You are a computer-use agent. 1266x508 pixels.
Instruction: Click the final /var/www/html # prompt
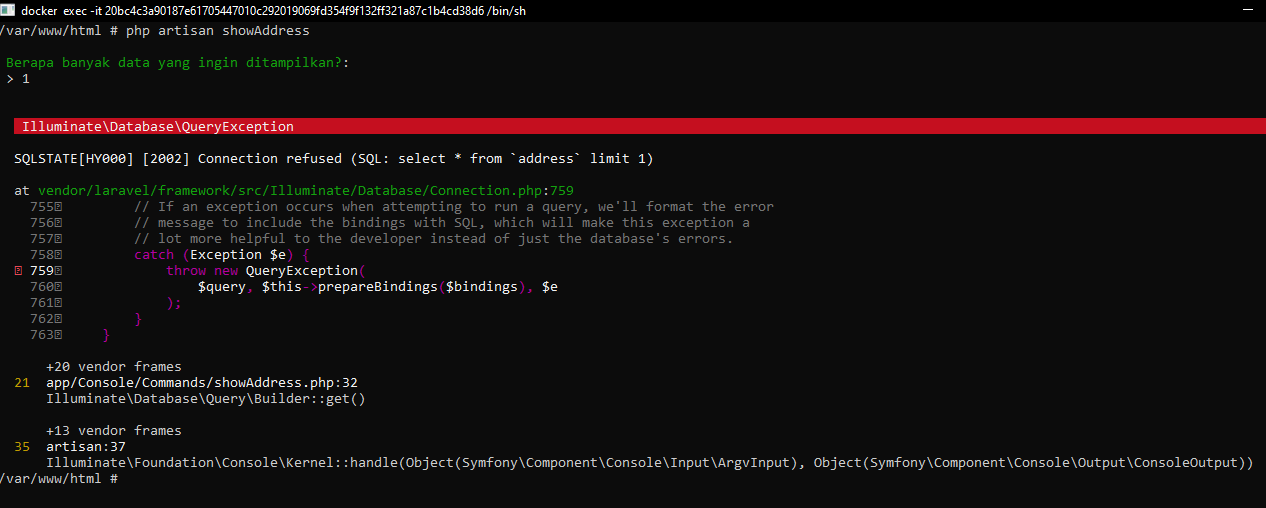pyautogui.click(x=60, y=479)
